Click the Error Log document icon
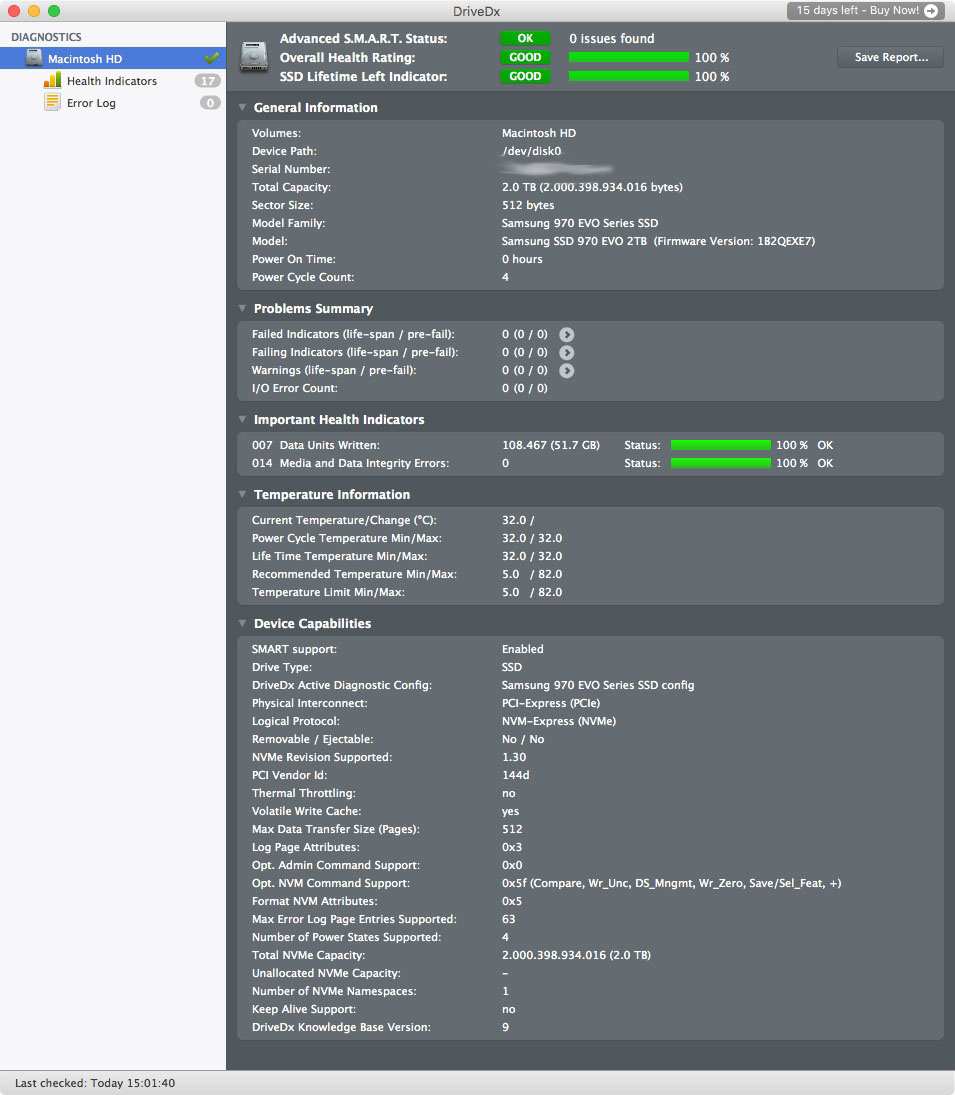 pos(52,102)
